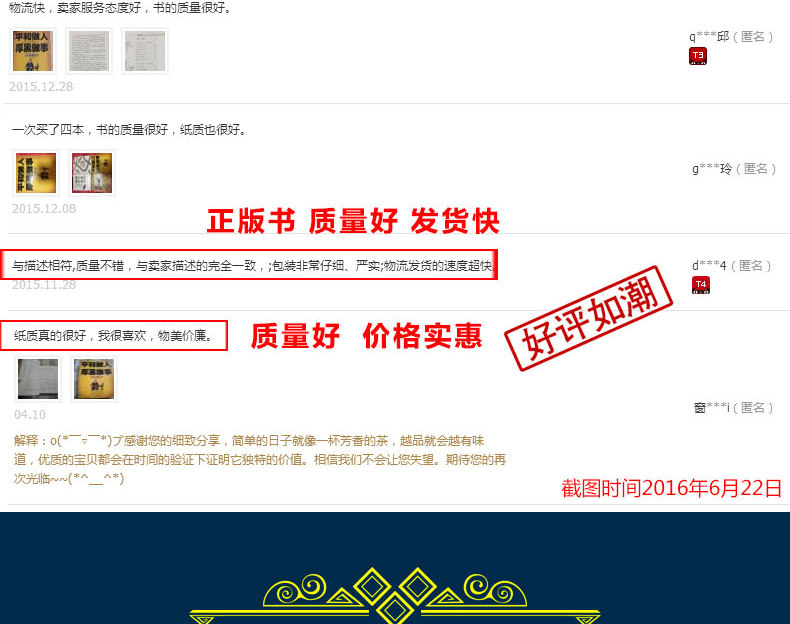Click the T4 badge under d***4
790x624 pixels.
point(701,285)
